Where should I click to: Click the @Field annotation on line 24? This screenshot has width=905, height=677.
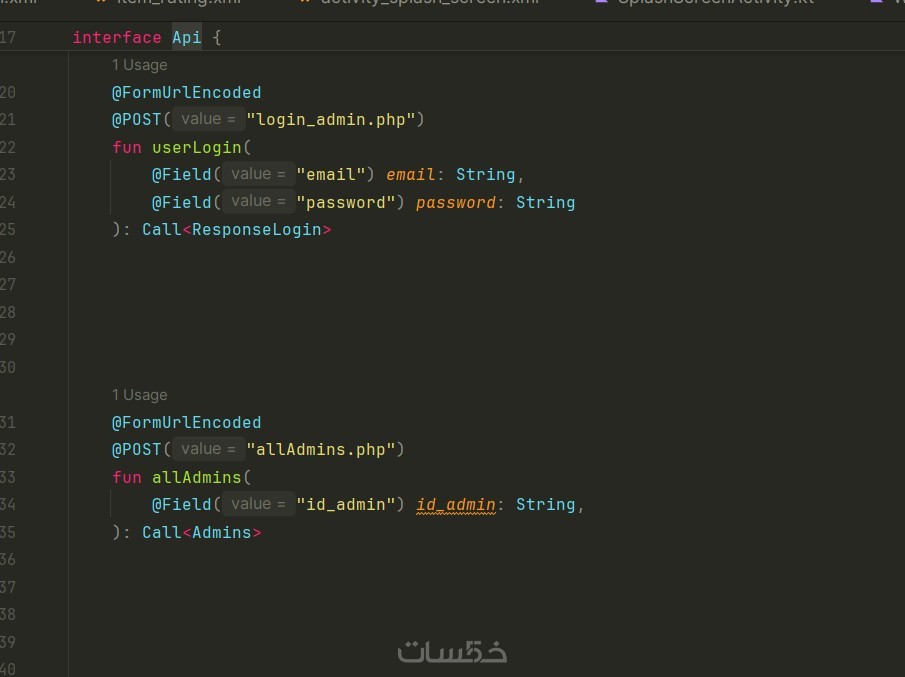[181, 203]
